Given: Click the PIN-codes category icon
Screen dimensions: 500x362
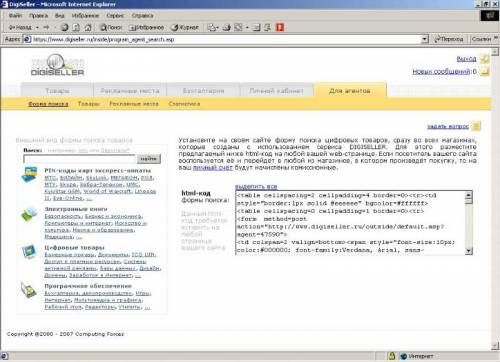Looking at the screenshot, I should (x=29, y=175).
